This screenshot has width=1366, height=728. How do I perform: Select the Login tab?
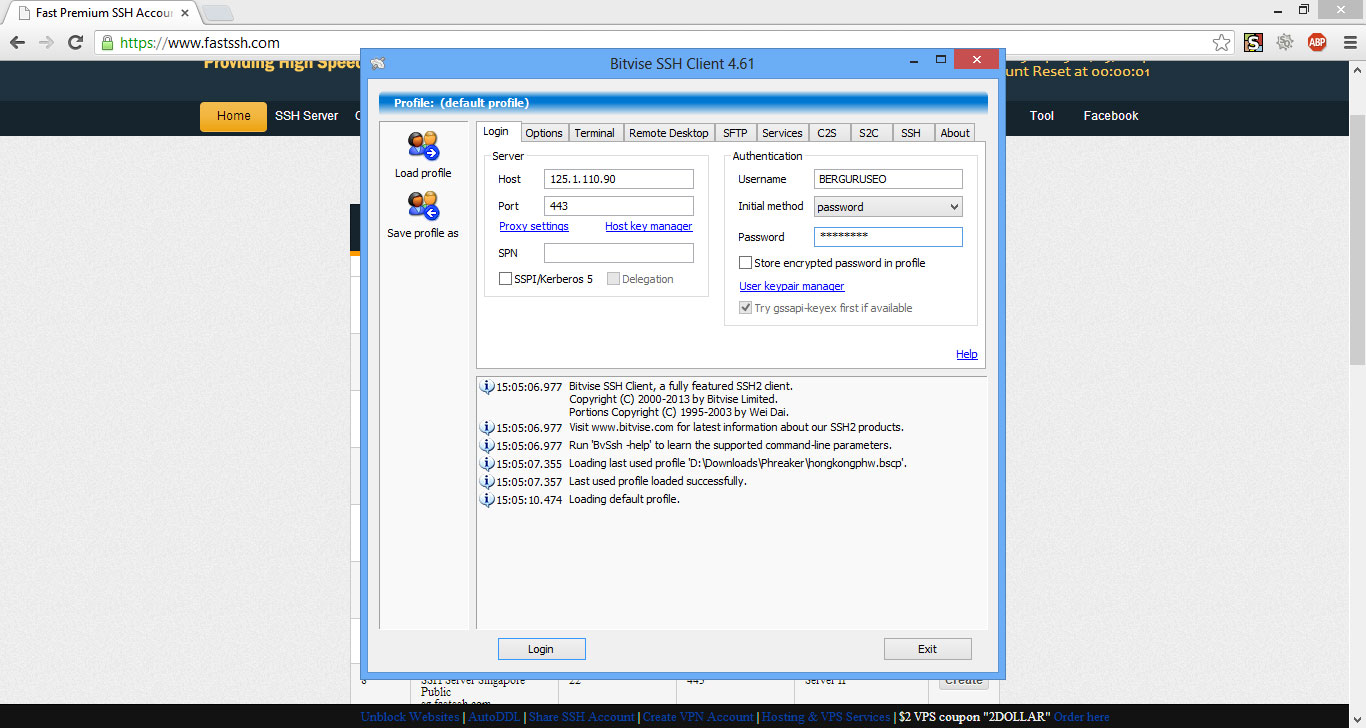point(496,131)
